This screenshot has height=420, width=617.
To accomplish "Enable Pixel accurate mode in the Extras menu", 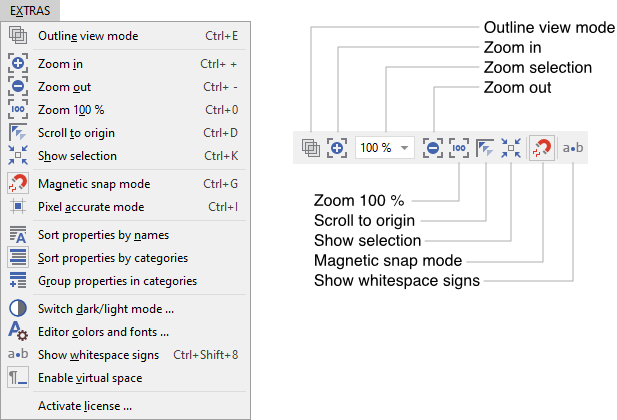I will coord(91,207).
